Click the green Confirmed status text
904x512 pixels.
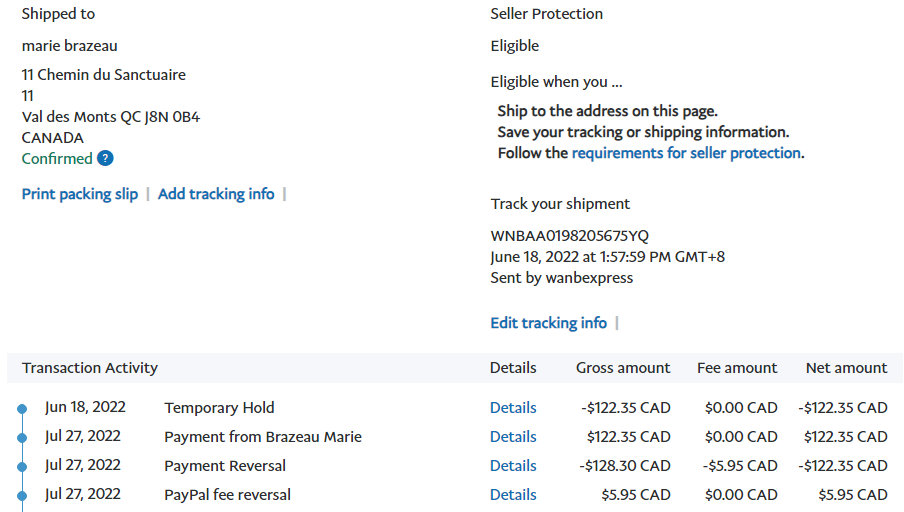coord(57,159)
